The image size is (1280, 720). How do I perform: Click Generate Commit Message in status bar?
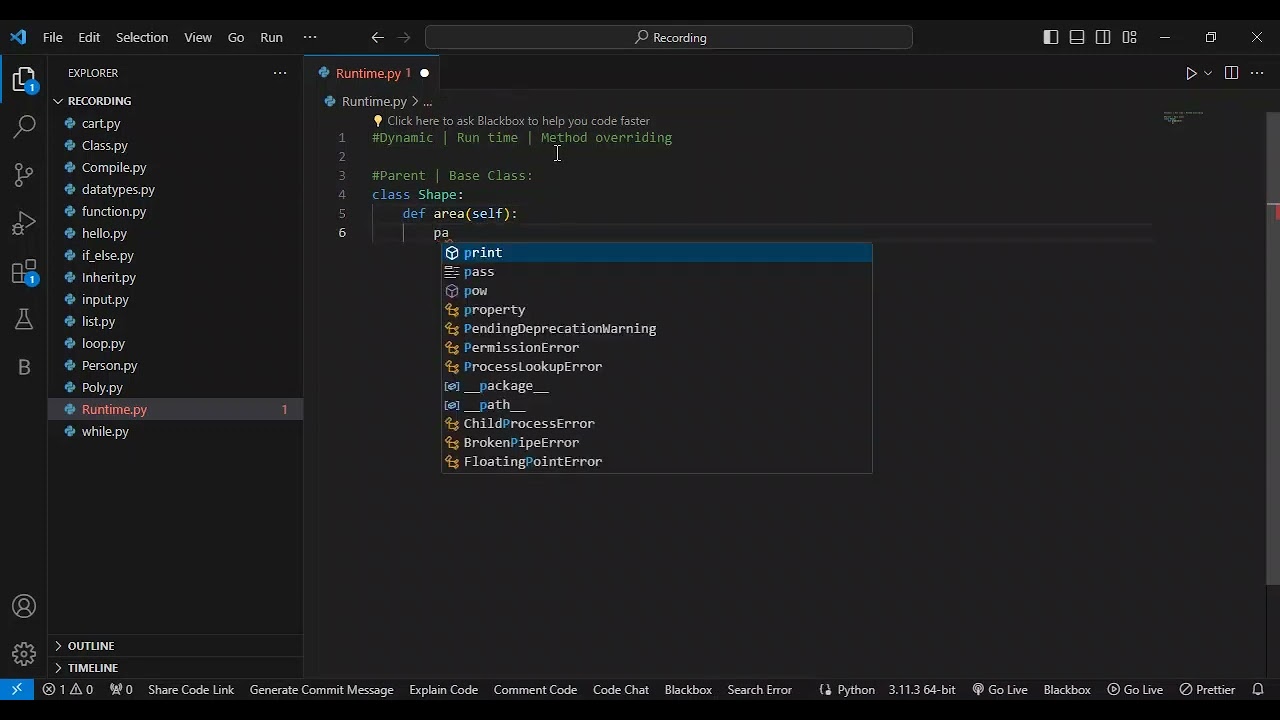click(x=321, y=690)
